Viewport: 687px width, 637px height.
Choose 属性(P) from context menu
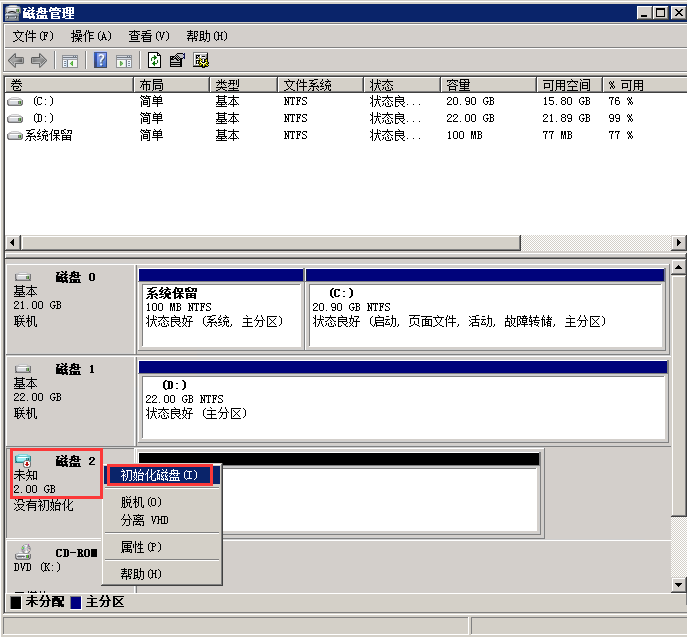pos(162,547)
